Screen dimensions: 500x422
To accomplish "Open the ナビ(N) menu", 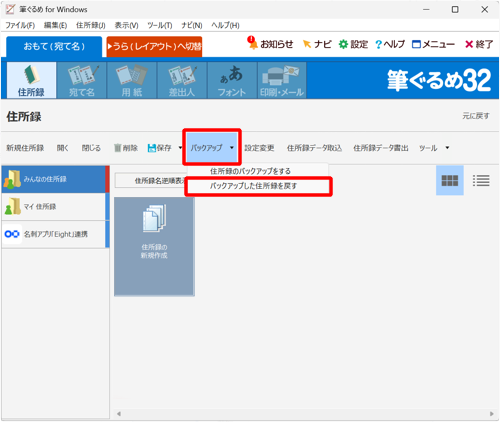I will [192, 25].
